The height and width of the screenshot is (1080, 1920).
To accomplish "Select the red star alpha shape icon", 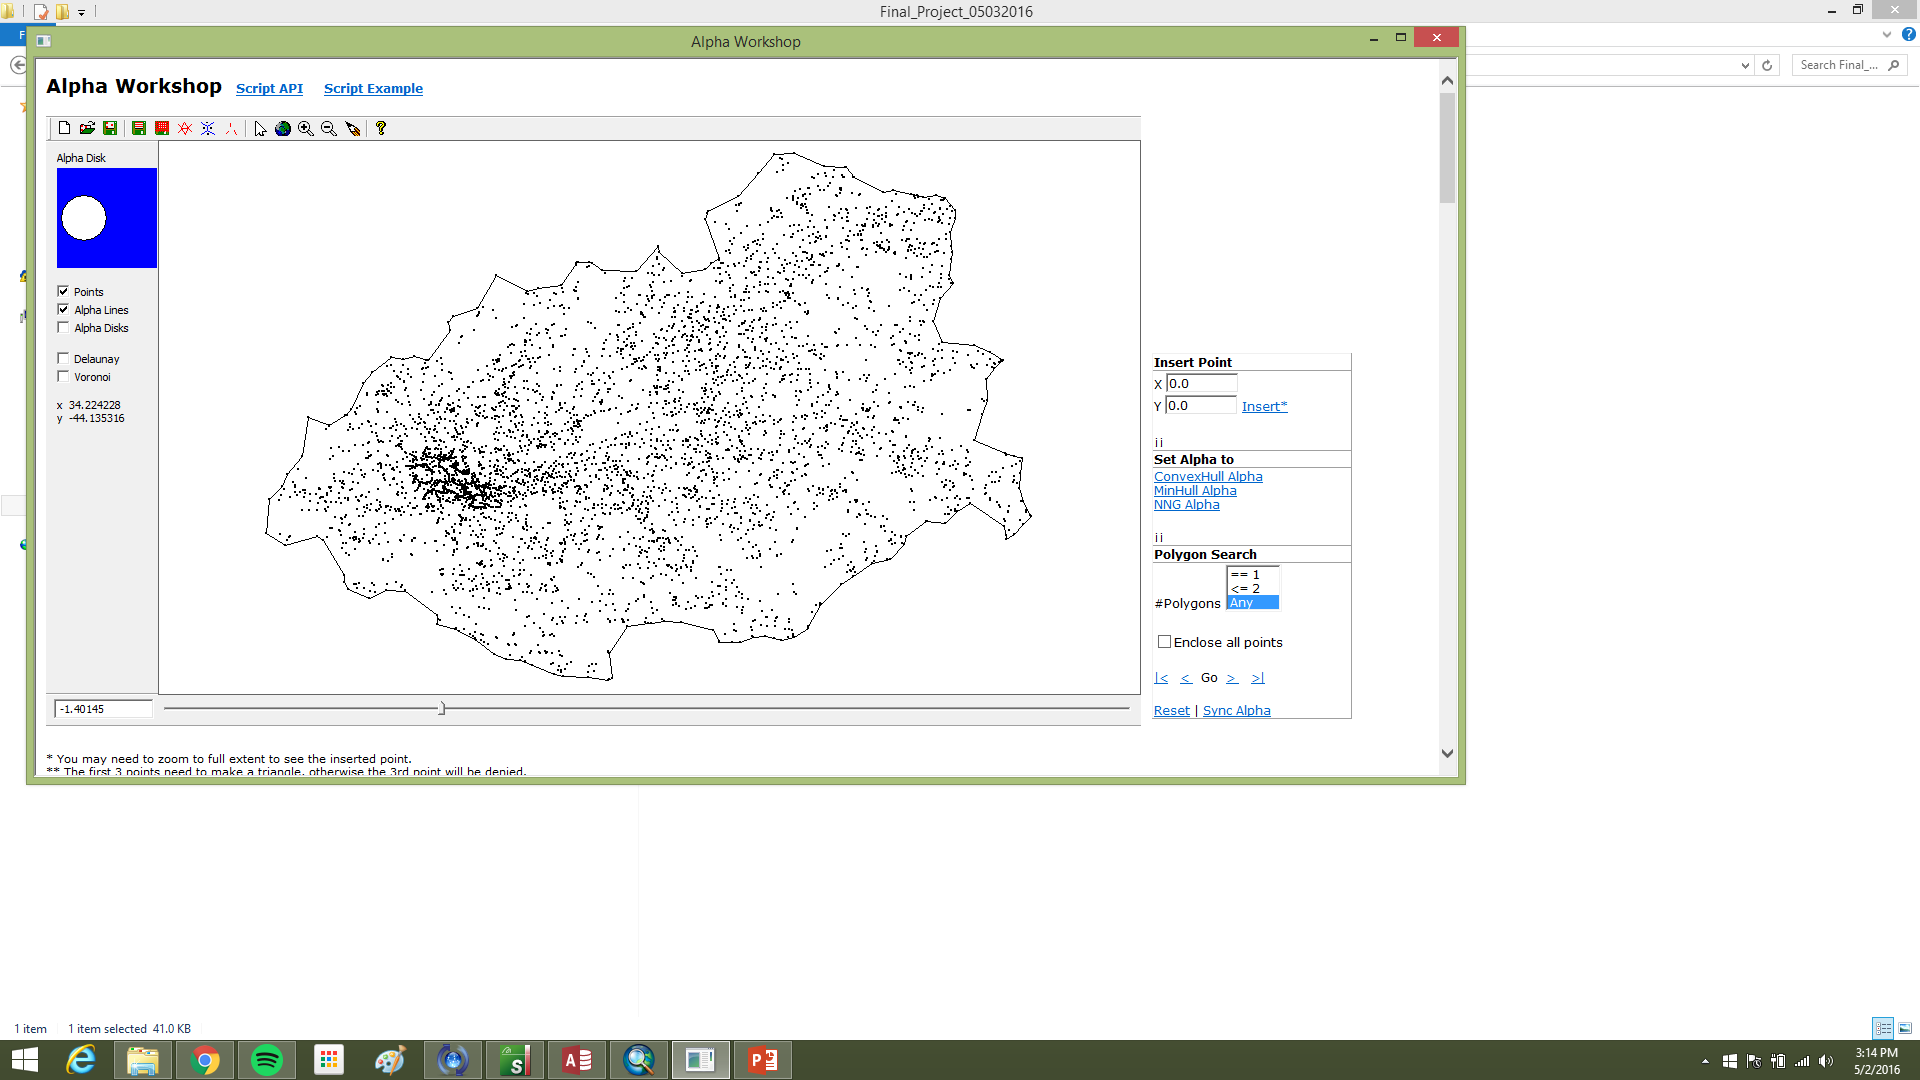I will coord(184,128).
